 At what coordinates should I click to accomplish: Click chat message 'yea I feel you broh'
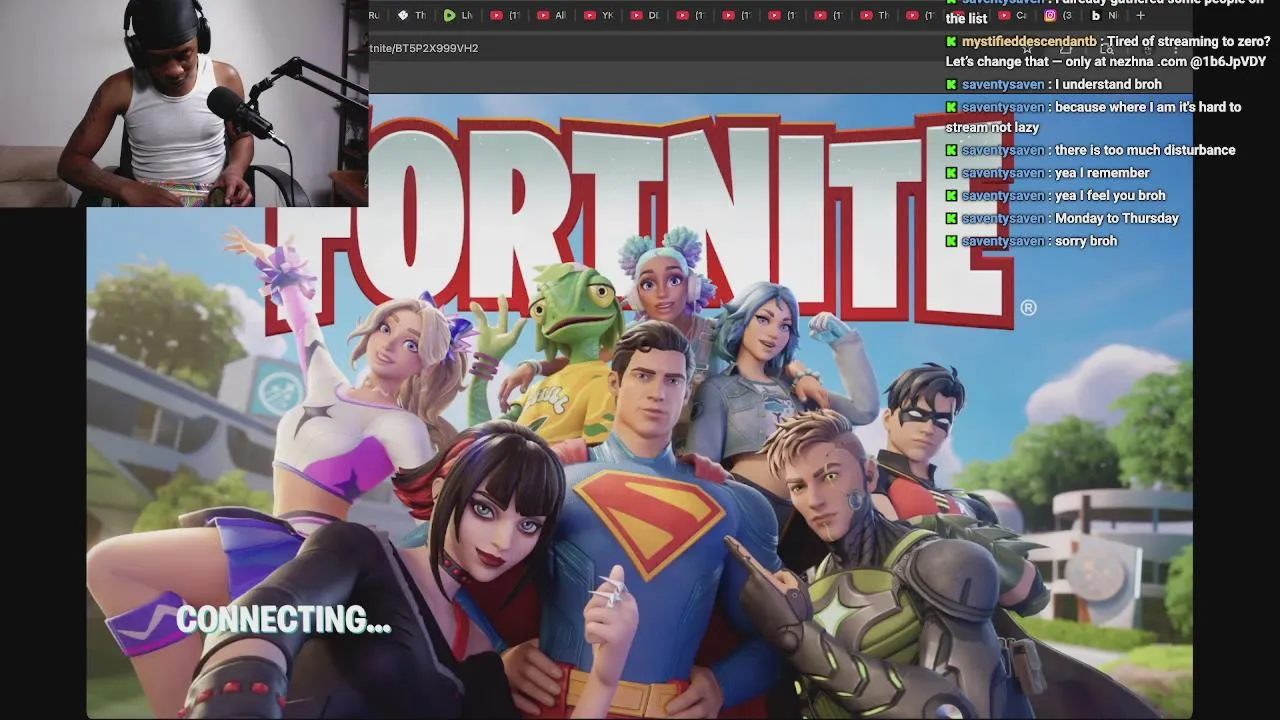1110,196
